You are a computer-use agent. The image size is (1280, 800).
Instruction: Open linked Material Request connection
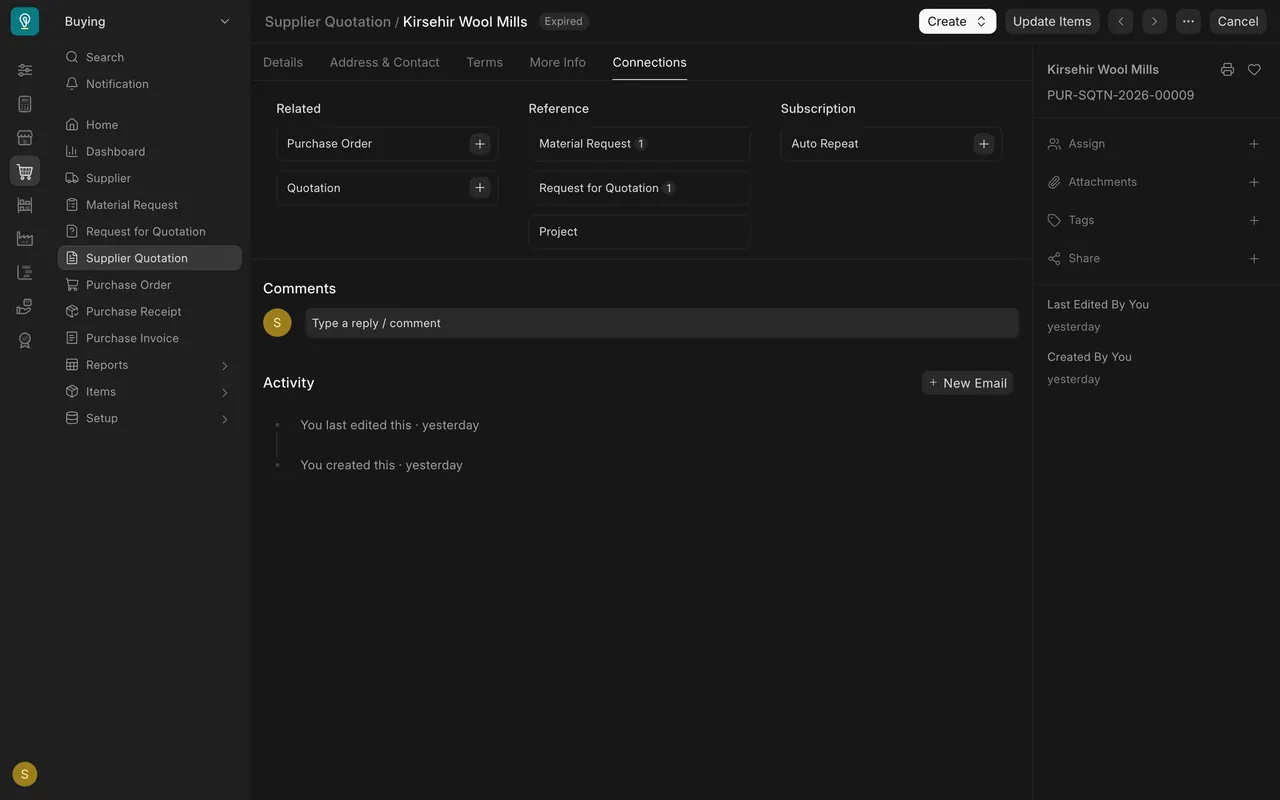point(585,144)
